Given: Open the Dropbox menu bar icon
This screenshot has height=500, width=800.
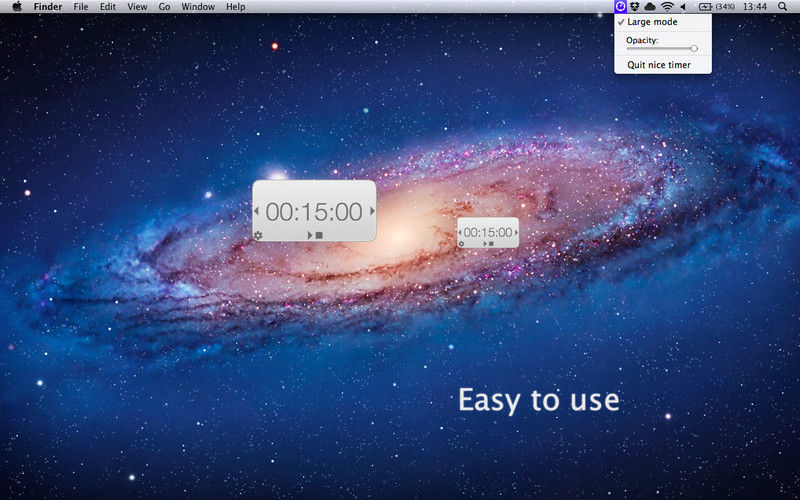Looking at the screenshot, I should tap(635, 7).
